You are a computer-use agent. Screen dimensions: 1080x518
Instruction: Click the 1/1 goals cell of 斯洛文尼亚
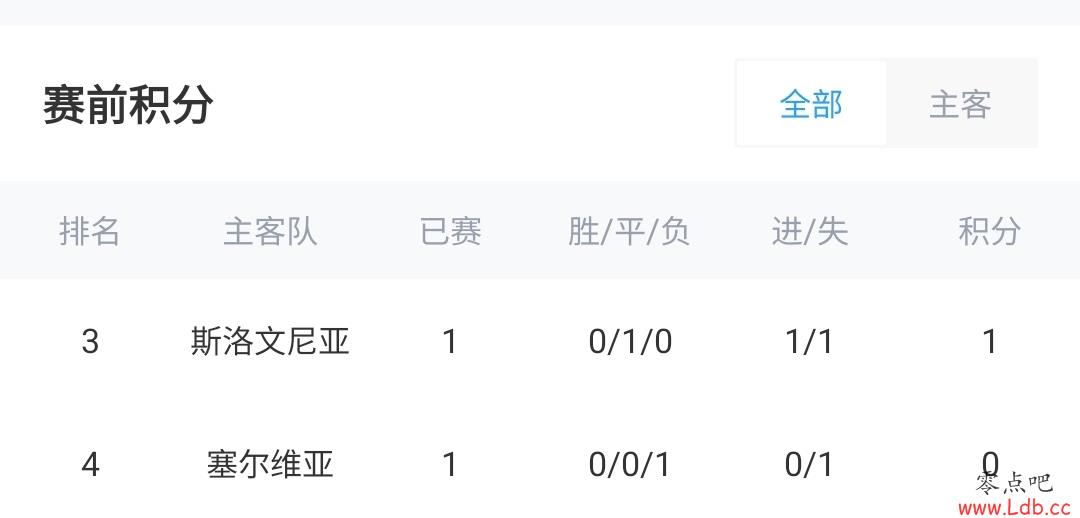[x=809, y=342]
